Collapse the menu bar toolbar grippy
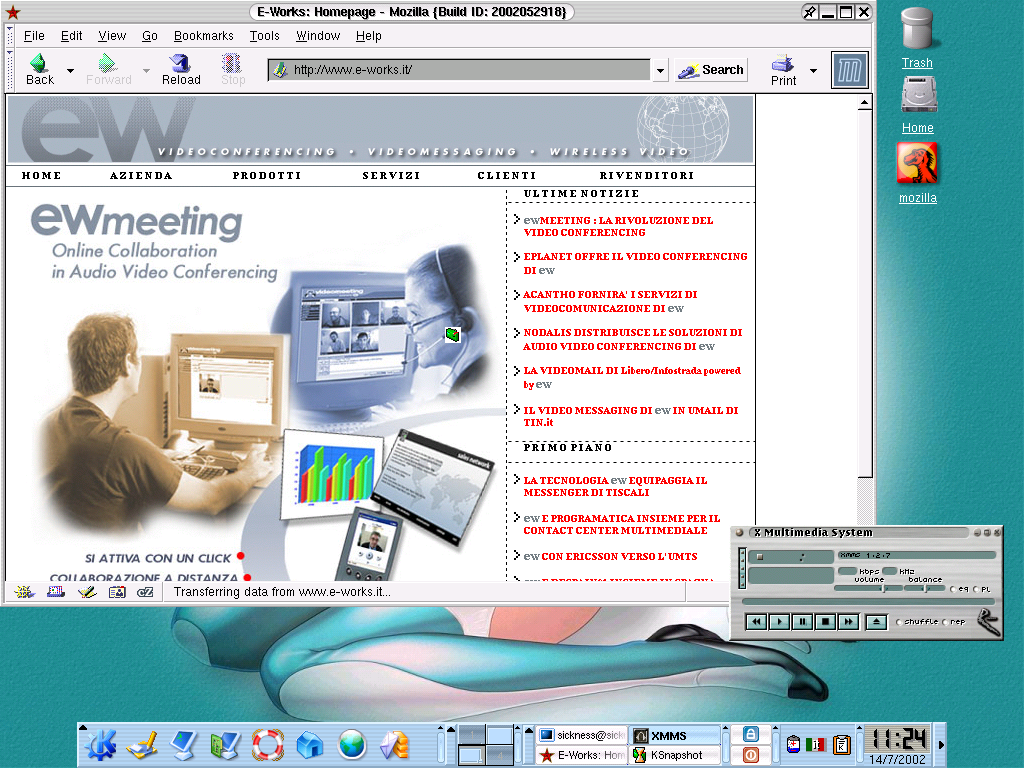 [10, 35]
